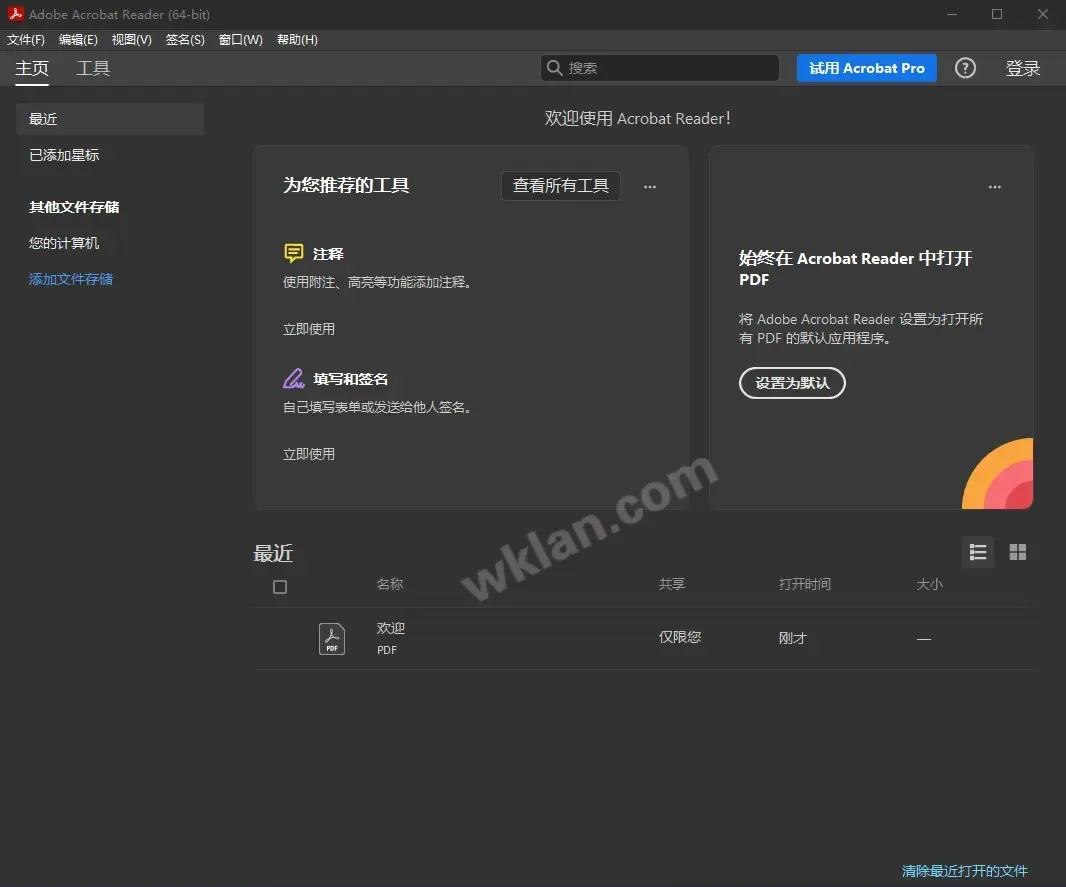
Task: Click 添加文件存储 link
Action: coord(71,279)
